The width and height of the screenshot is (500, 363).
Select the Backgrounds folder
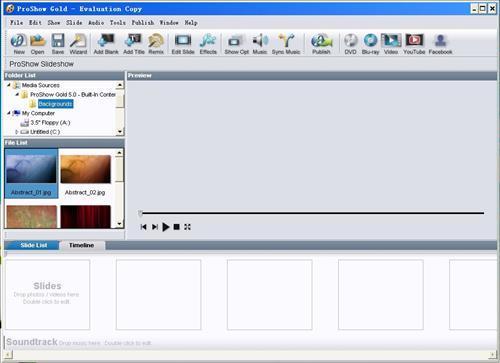(55, 104)
